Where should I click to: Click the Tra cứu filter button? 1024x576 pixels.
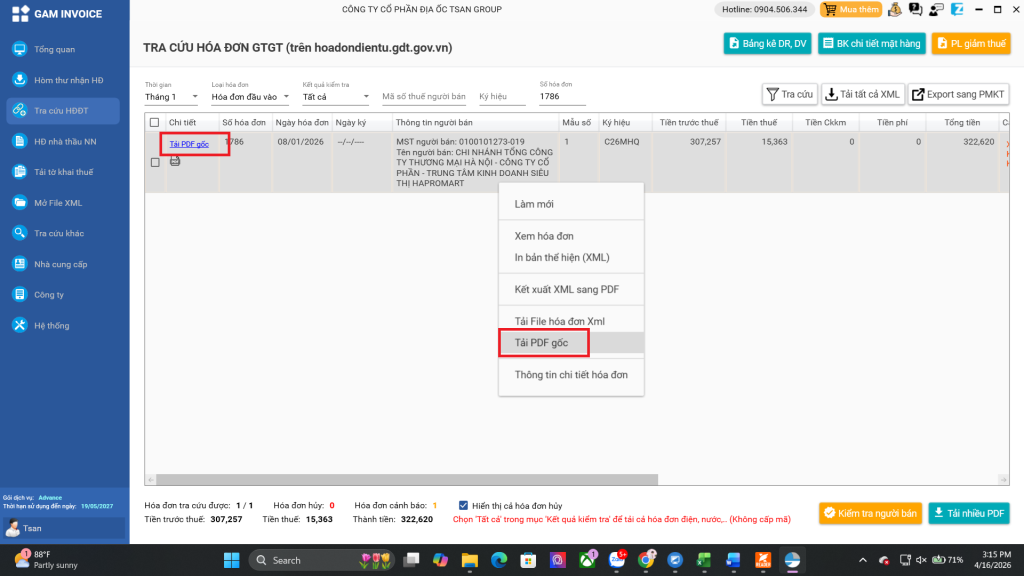[788, 94]
